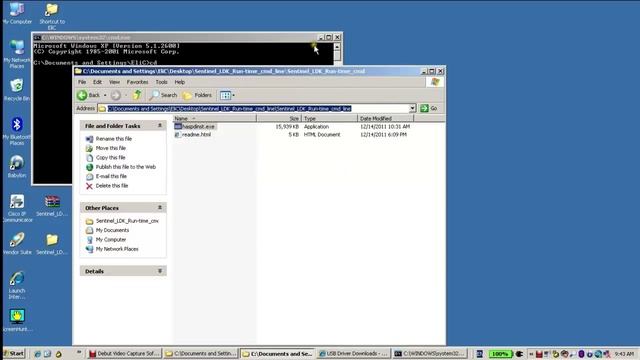Click the Start button
Screen dimensions: 640x360
point(14,353)
